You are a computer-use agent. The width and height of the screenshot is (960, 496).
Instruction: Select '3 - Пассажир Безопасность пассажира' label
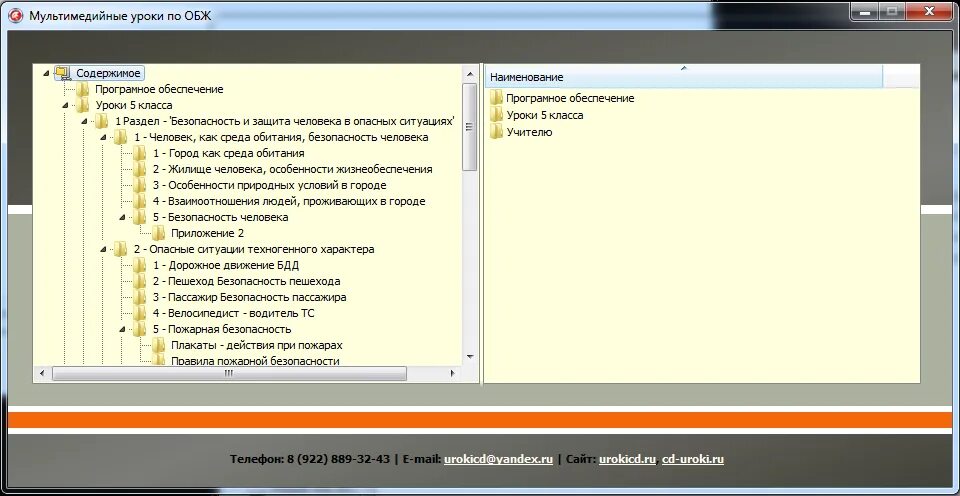(250, 297)
